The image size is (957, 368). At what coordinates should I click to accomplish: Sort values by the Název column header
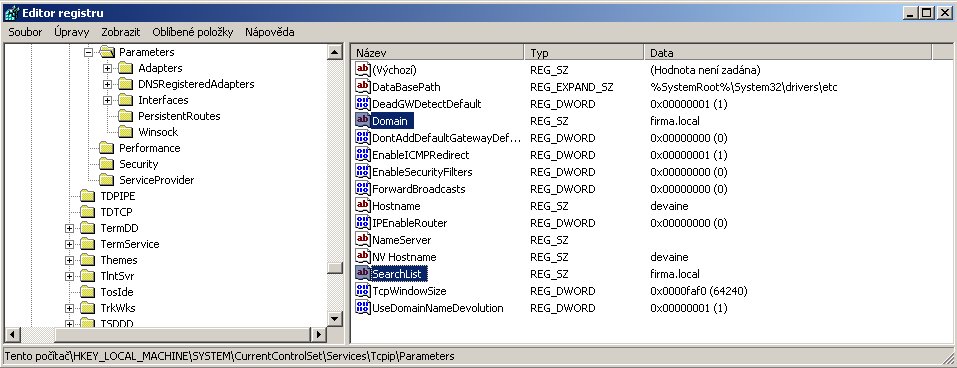point(438,53)
